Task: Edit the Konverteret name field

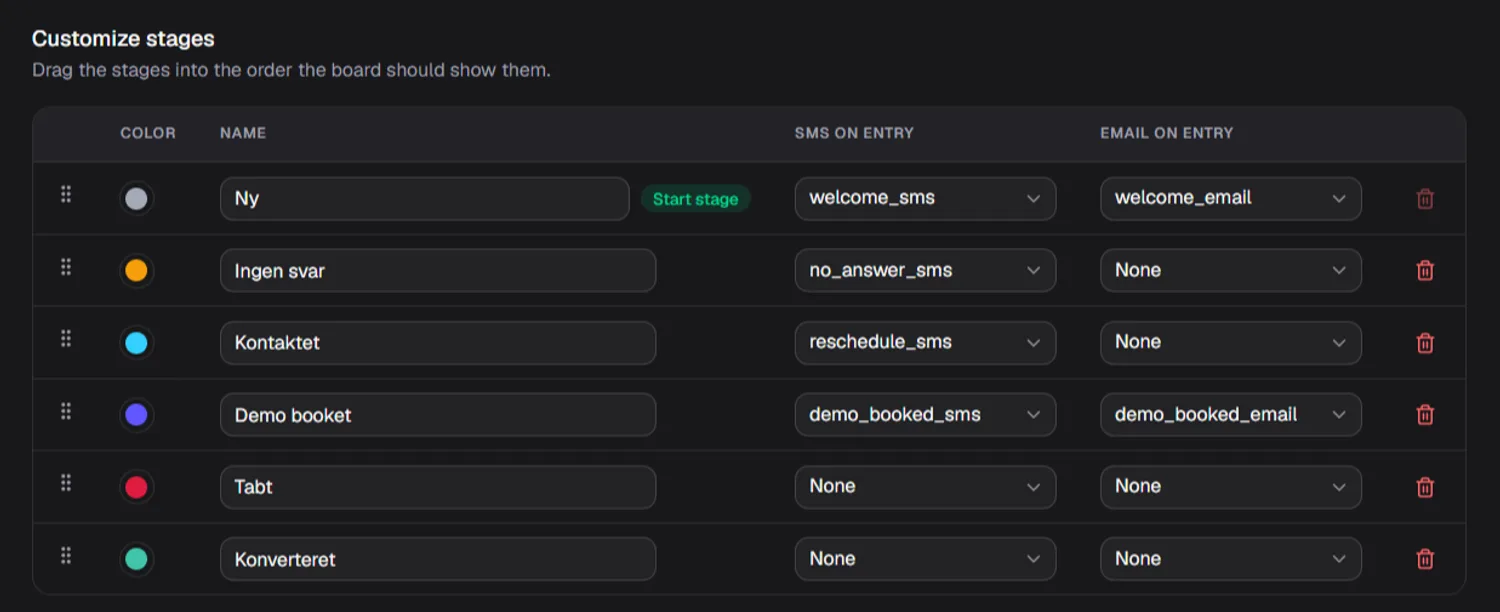Action: tap(438, 559)
